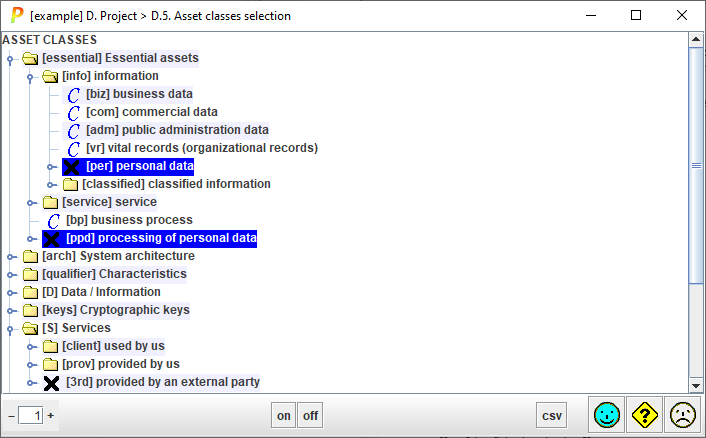Click the X mark beside personal data
This screenshot has width=706, height=438.
point(71,166)
